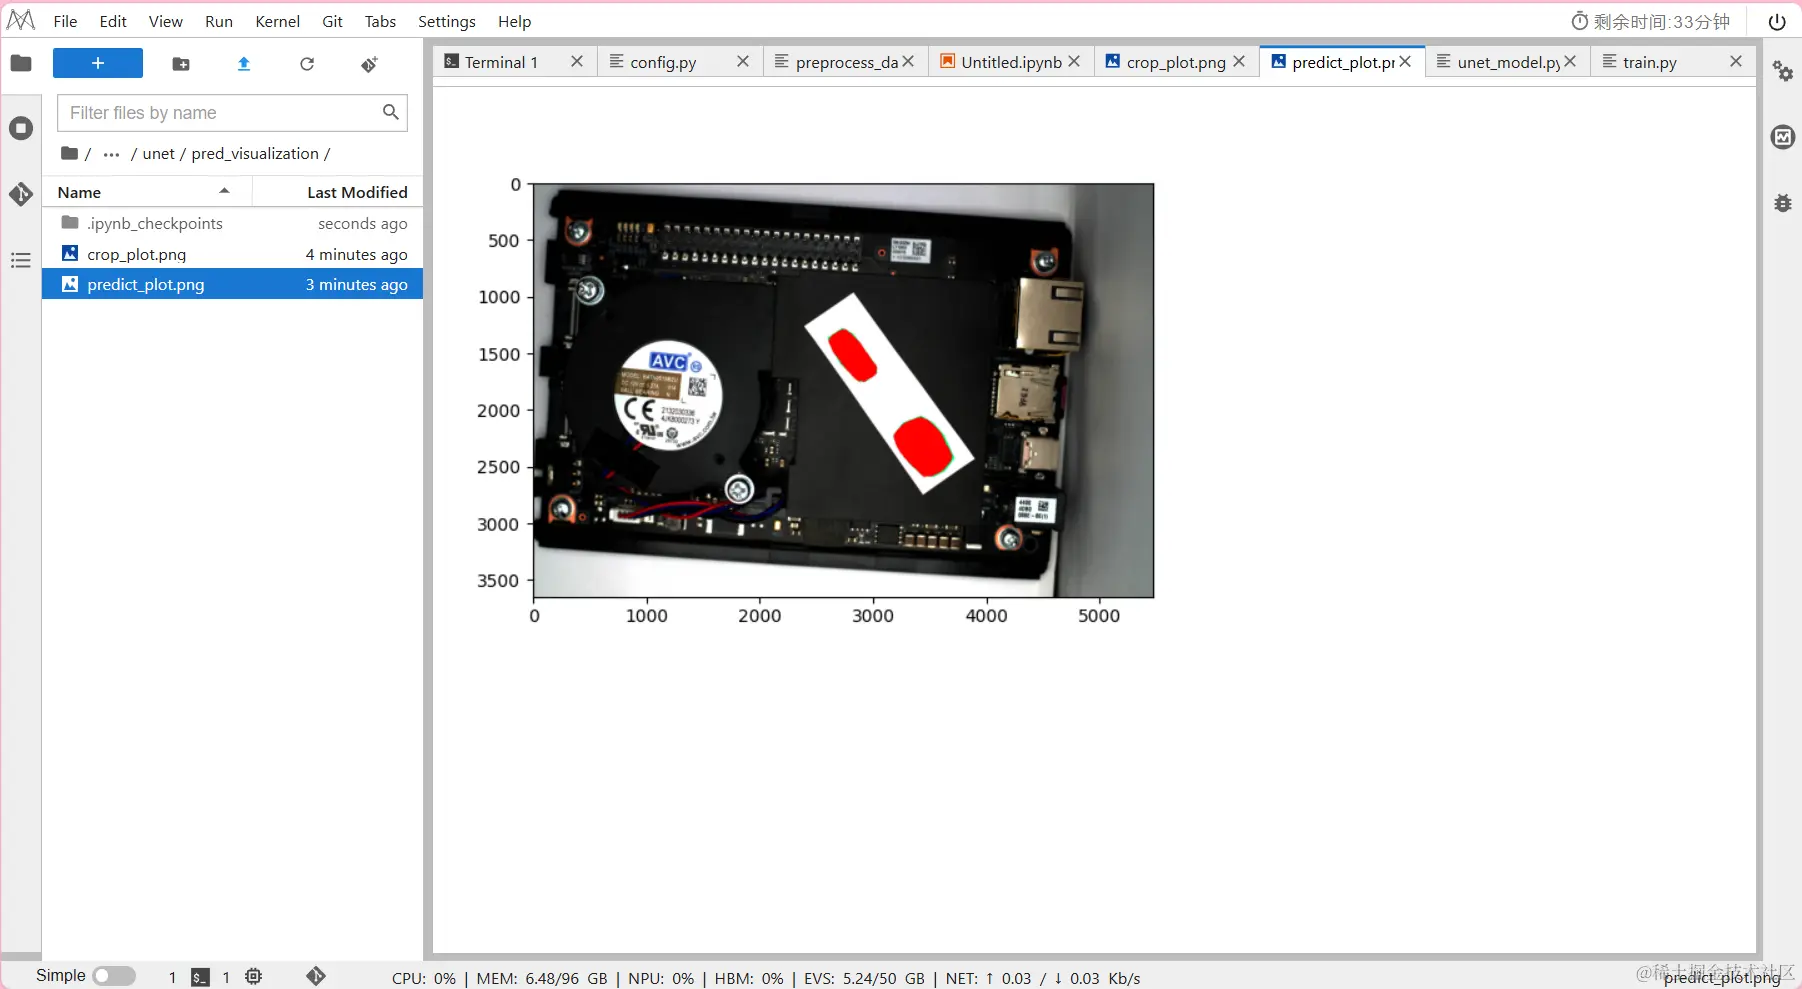
Task: Navigate to unet folder breadcrumb
Action: click(158, 154)
